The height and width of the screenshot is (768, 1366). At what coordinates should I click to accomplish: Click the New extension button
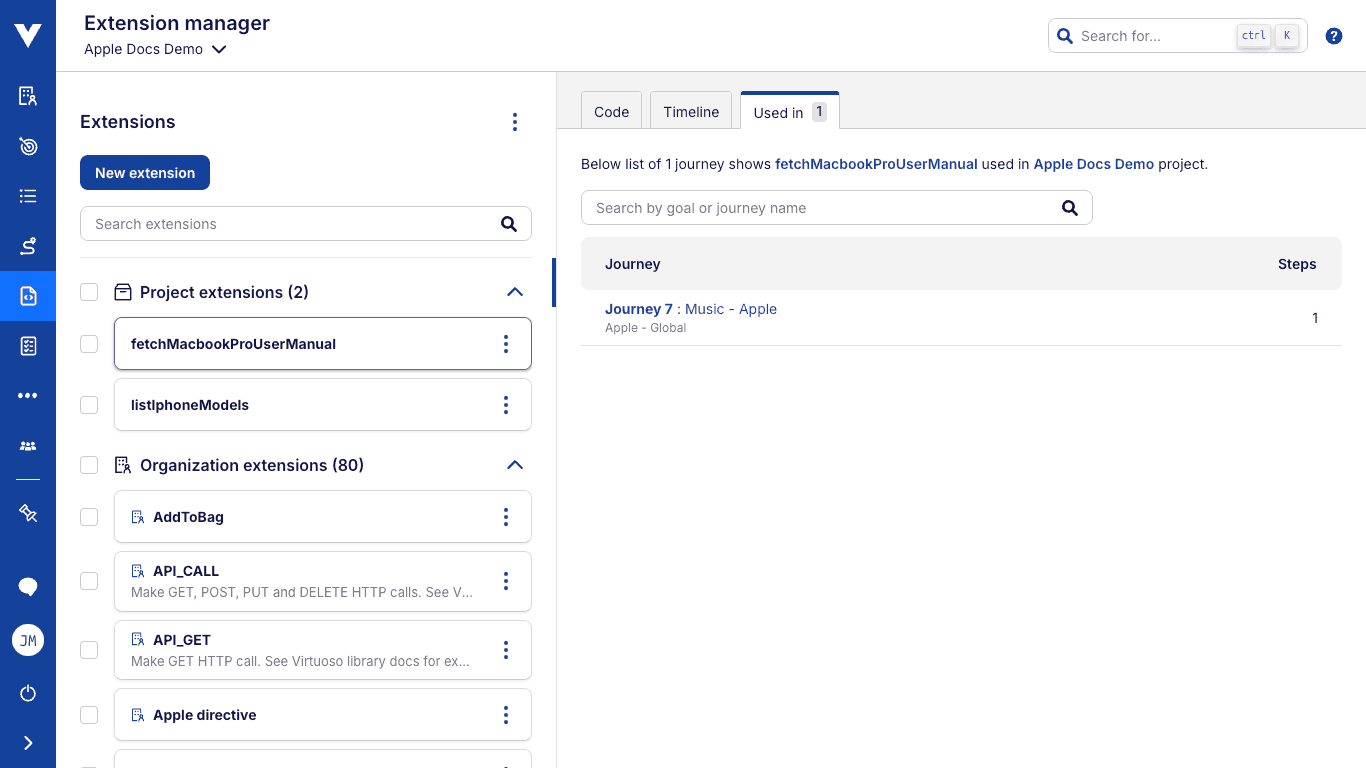pos(145,173)
